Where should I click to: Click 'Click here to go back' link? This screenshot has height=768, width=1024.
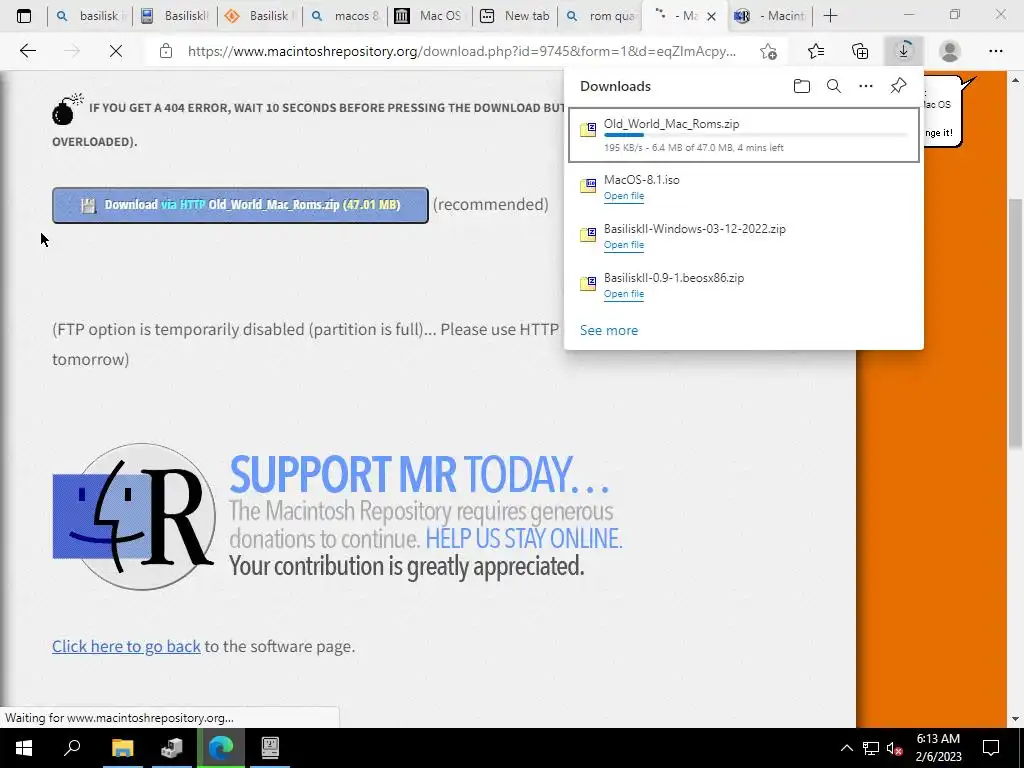click(x=126, y=646)
